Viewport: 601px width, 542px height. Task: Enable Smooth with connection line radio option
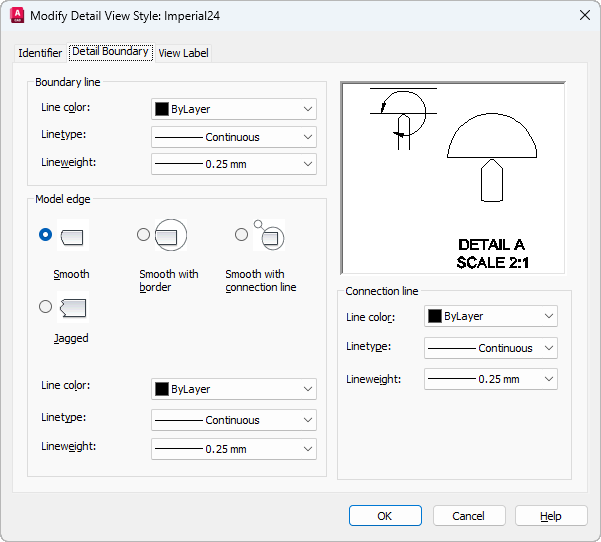click(x=241, y=235)
